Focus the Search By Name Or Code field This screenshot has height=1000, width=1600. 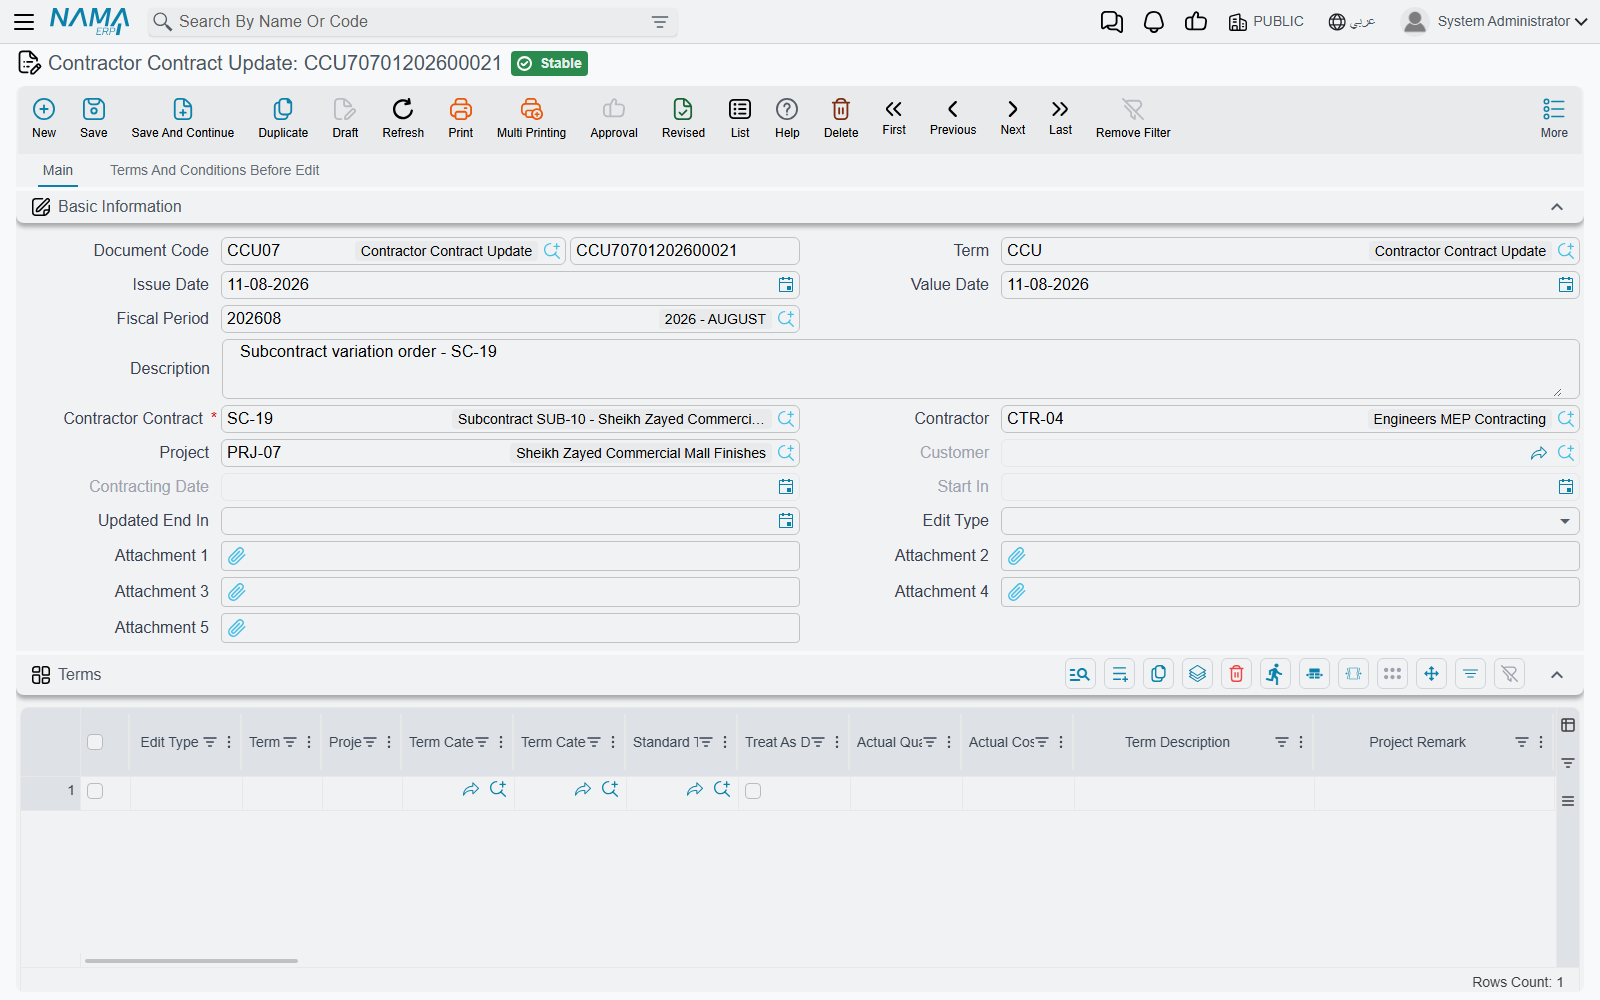(x=412, y=22)
